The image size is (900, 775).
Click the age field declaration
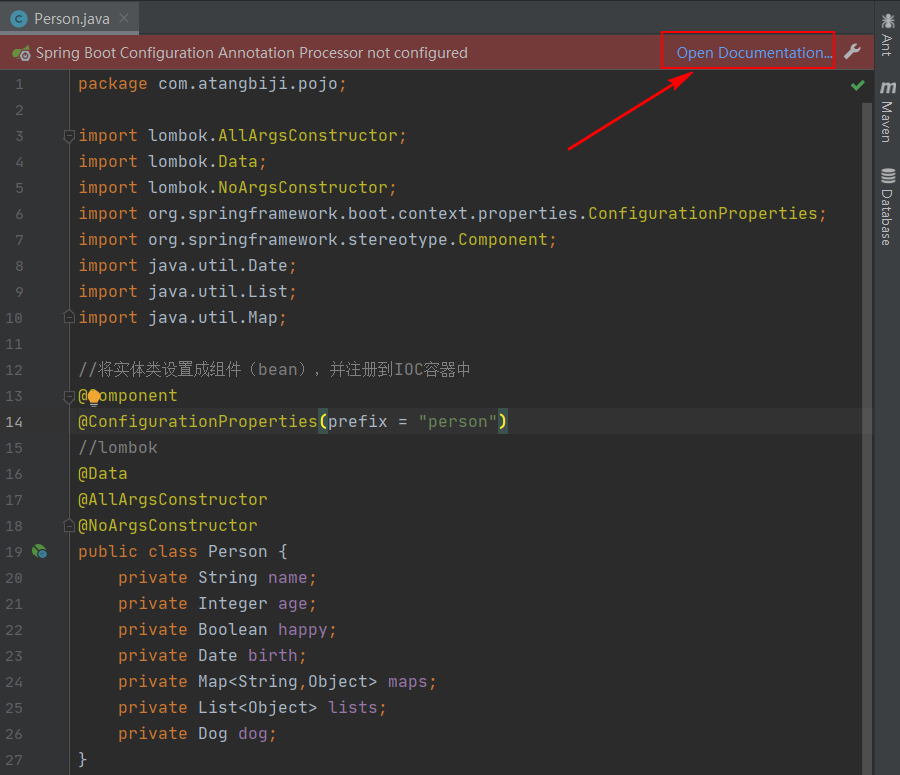[x=217, y=603]
